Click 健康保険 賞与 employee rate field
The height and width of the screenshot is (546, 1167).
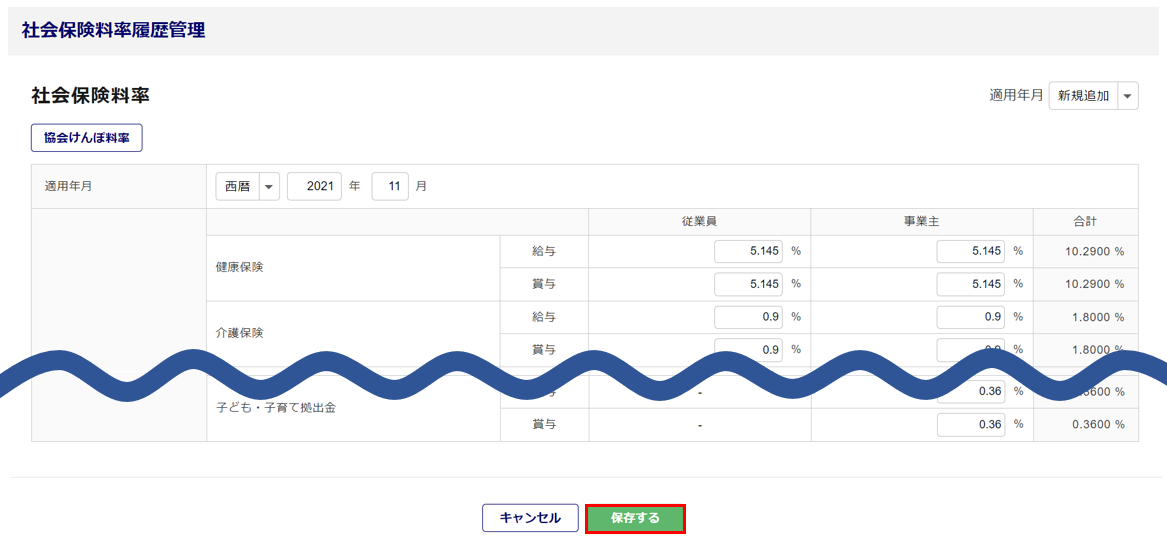(748, 284)
